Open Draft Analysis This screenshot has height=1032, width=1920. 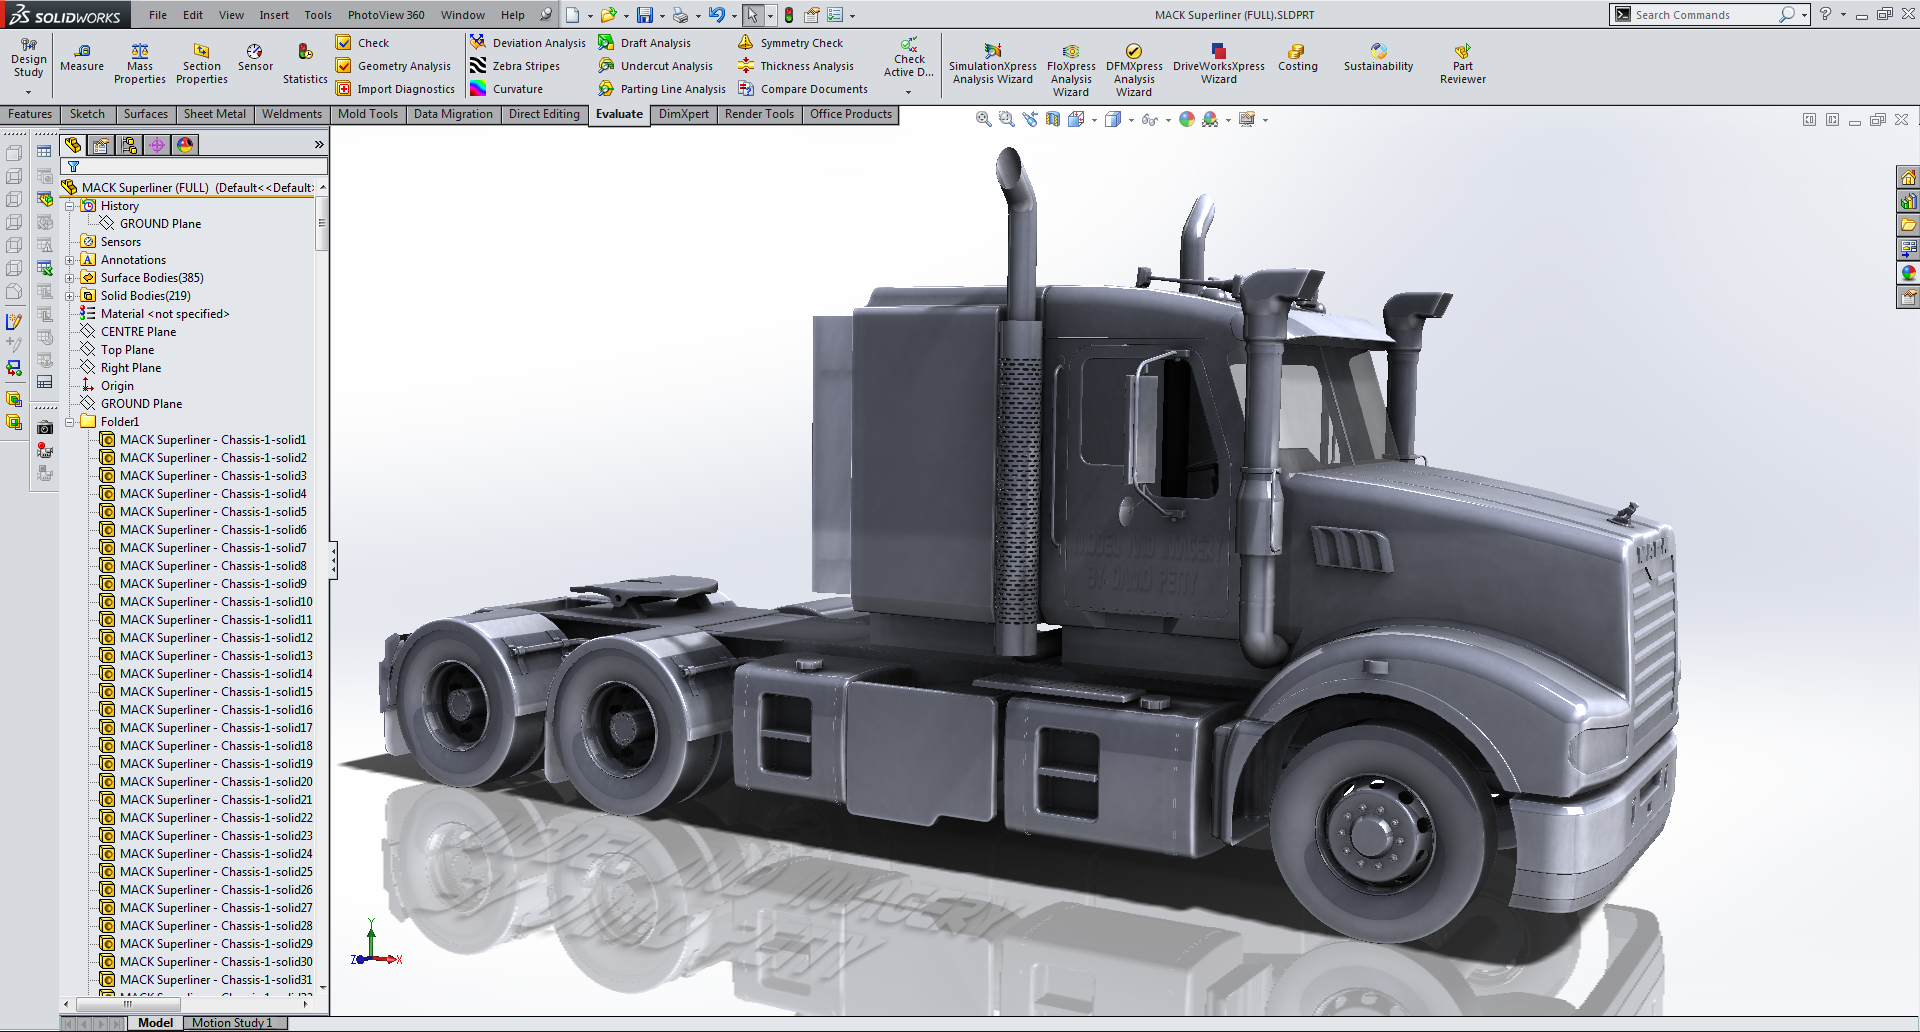click(645, 43)
